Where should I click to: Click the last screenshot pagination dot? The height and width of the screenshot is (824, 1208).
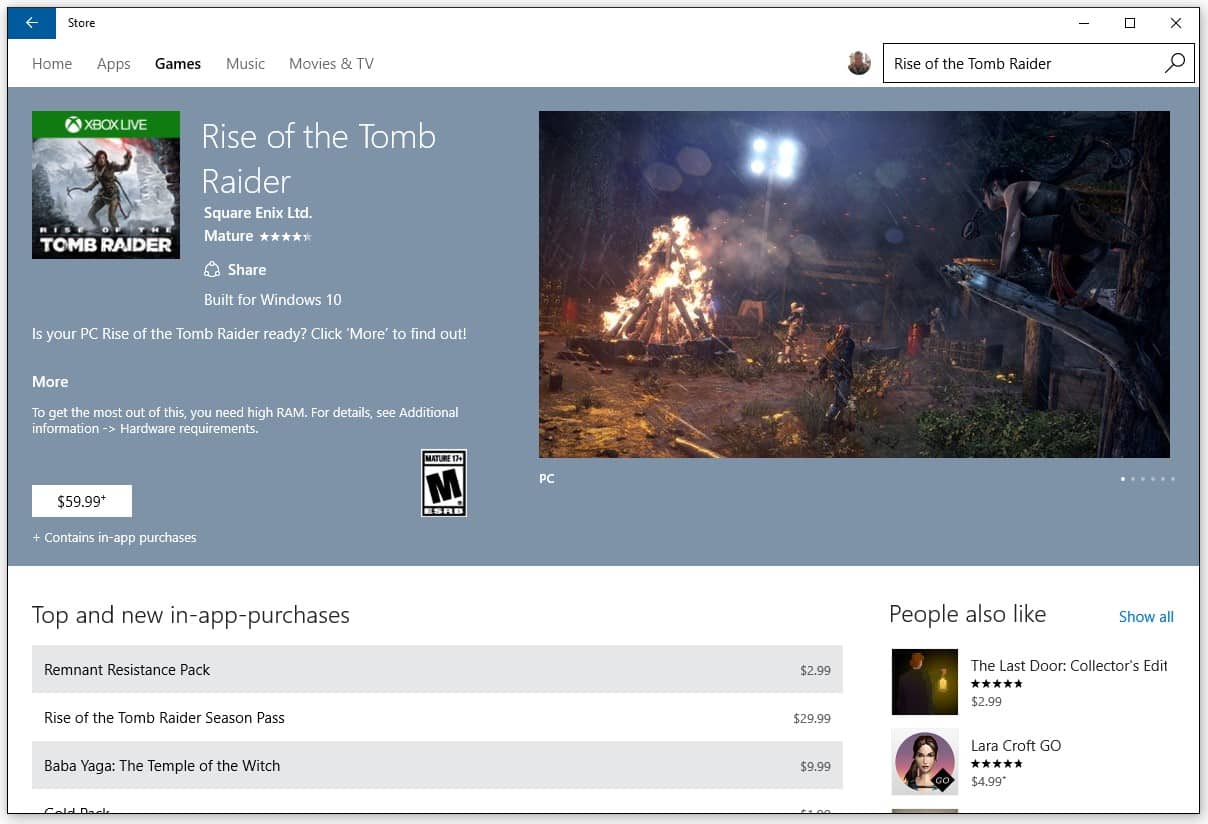tap(1172, 479)
